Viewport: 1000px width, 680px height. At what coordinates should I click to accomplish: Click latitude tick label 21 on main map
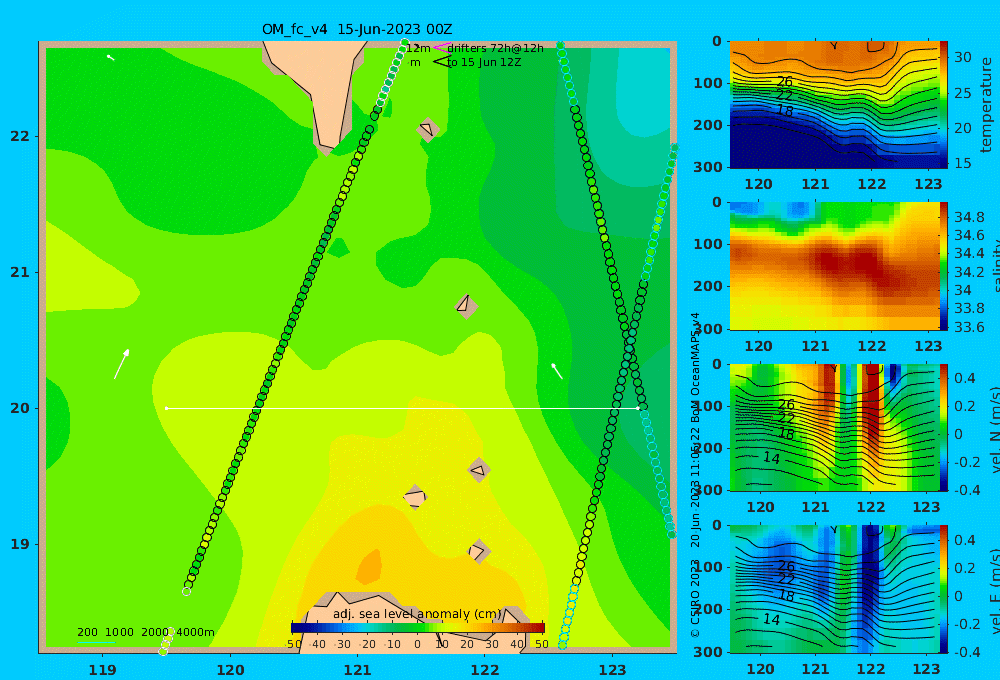[x=20, y=272]
